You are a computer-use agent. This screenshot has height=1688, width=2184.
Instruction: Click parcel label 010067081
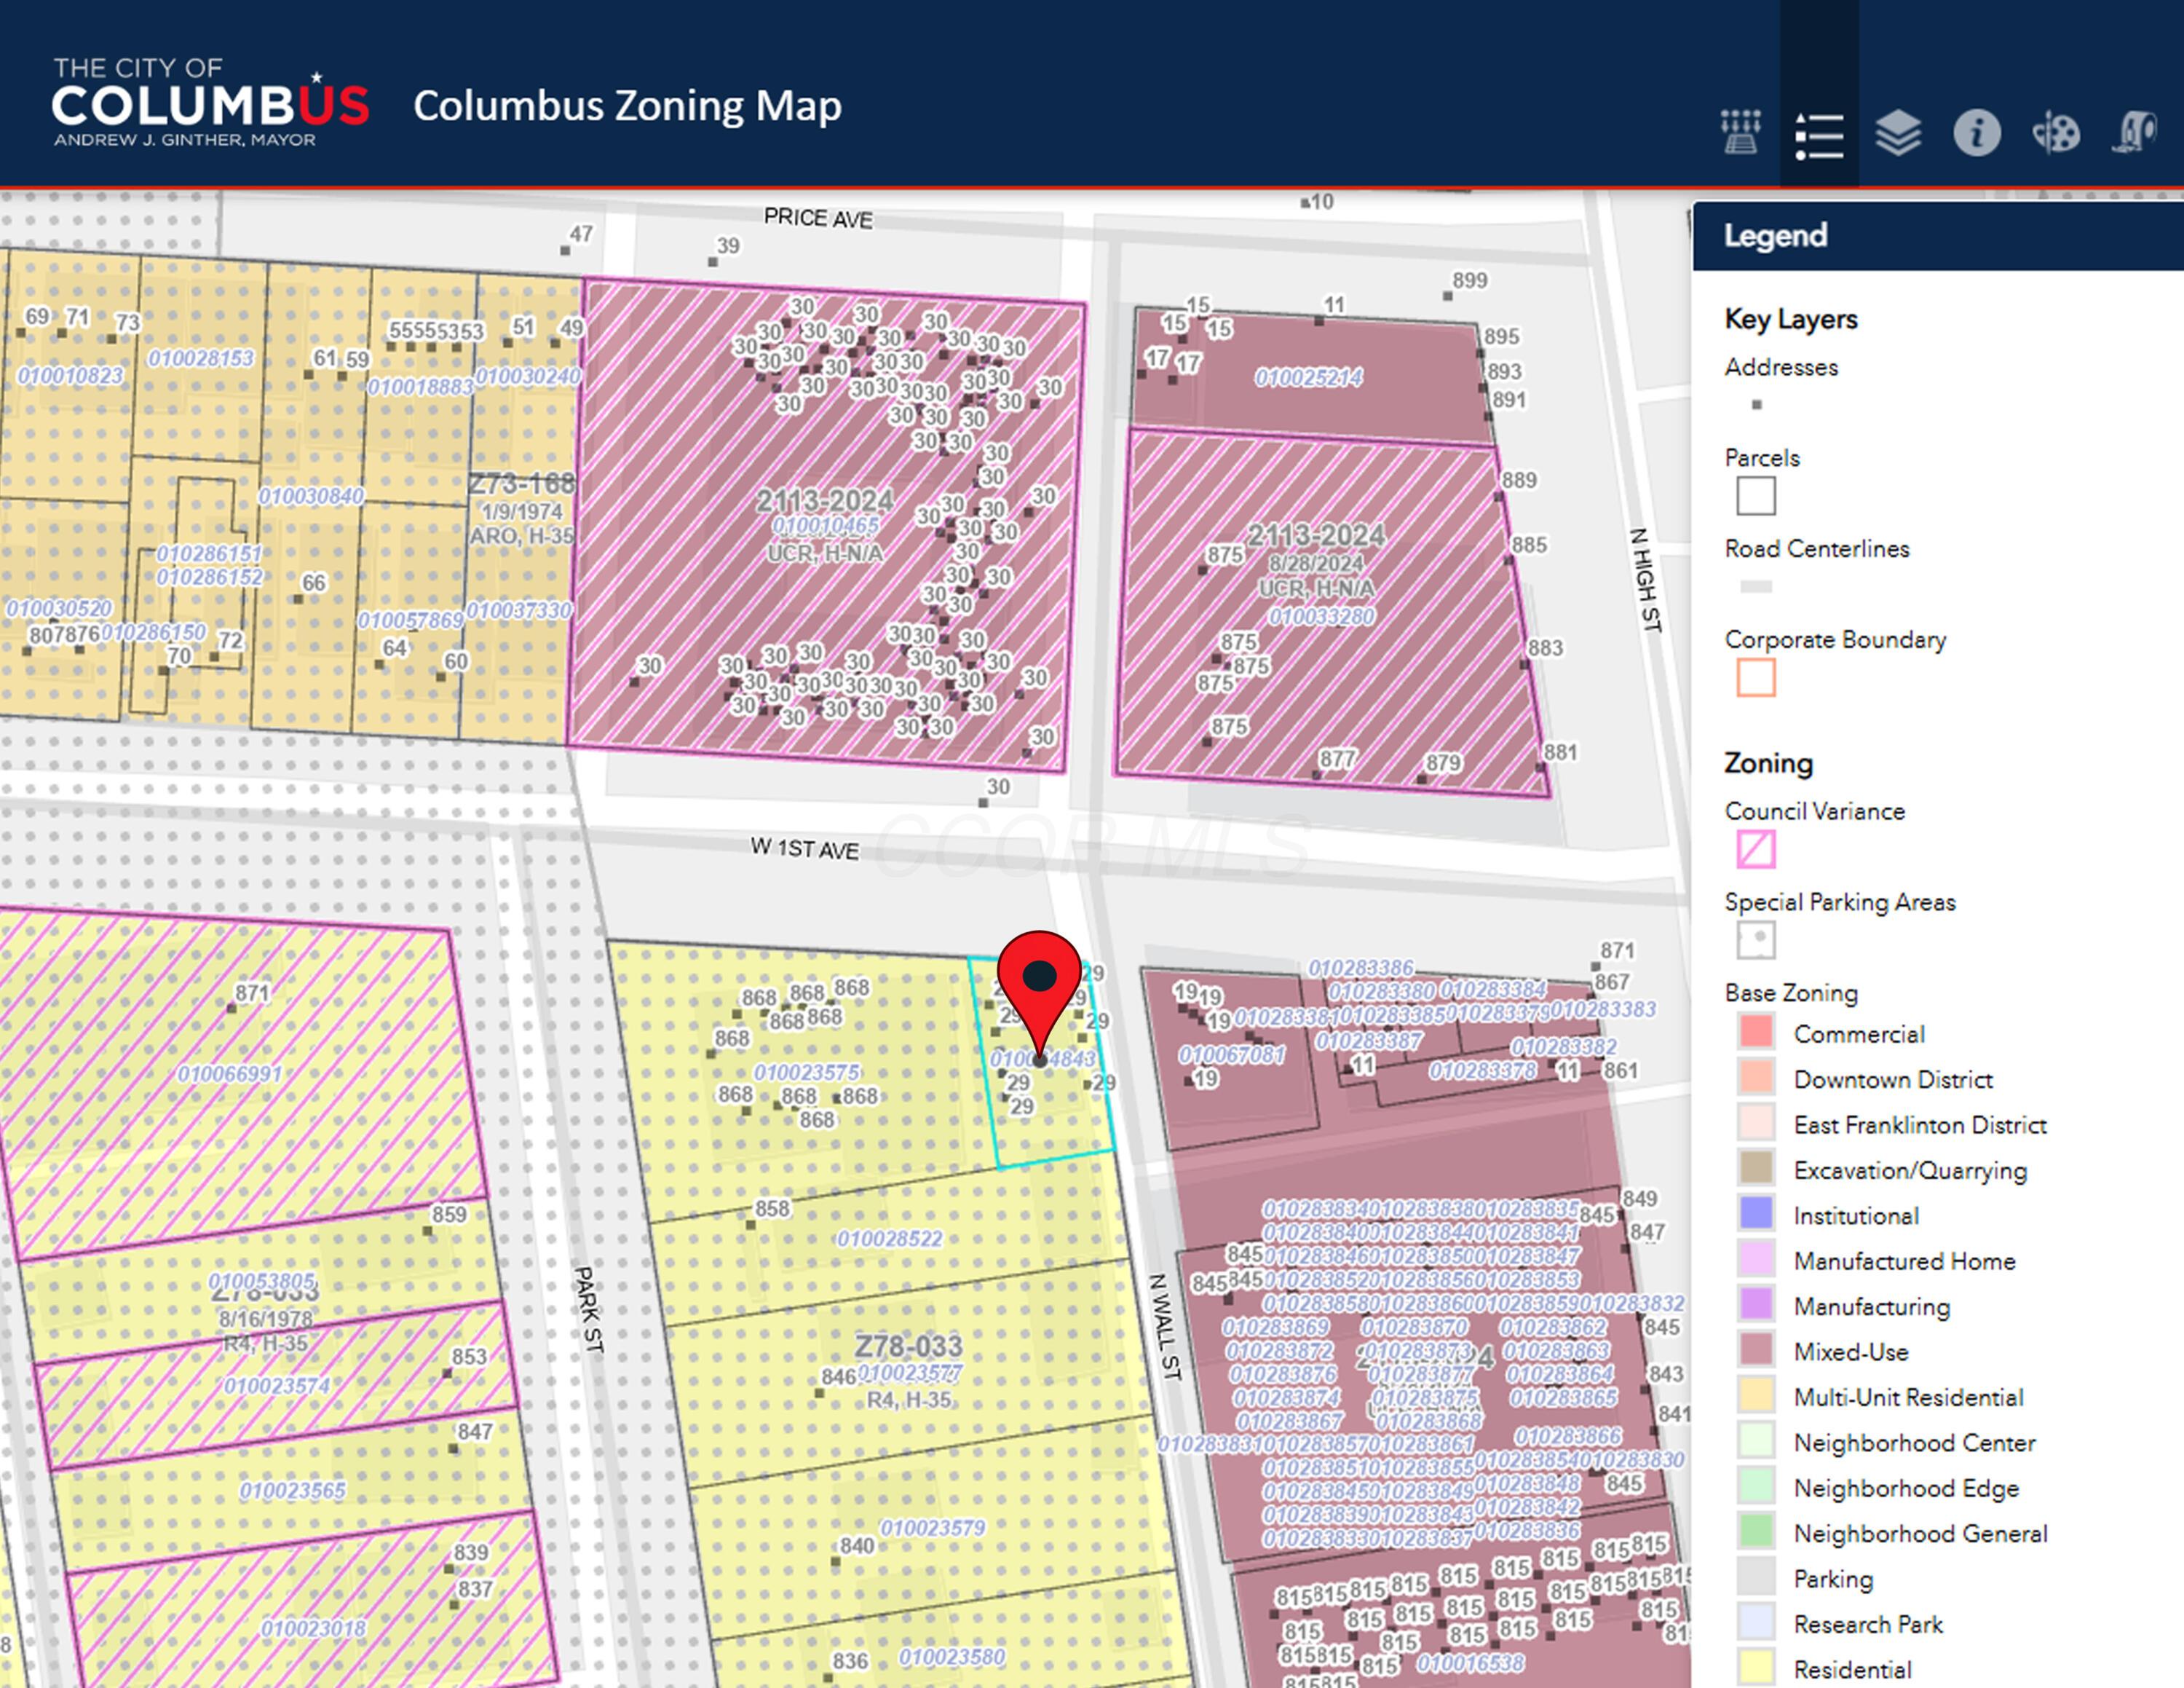tap(1231, 1055)
